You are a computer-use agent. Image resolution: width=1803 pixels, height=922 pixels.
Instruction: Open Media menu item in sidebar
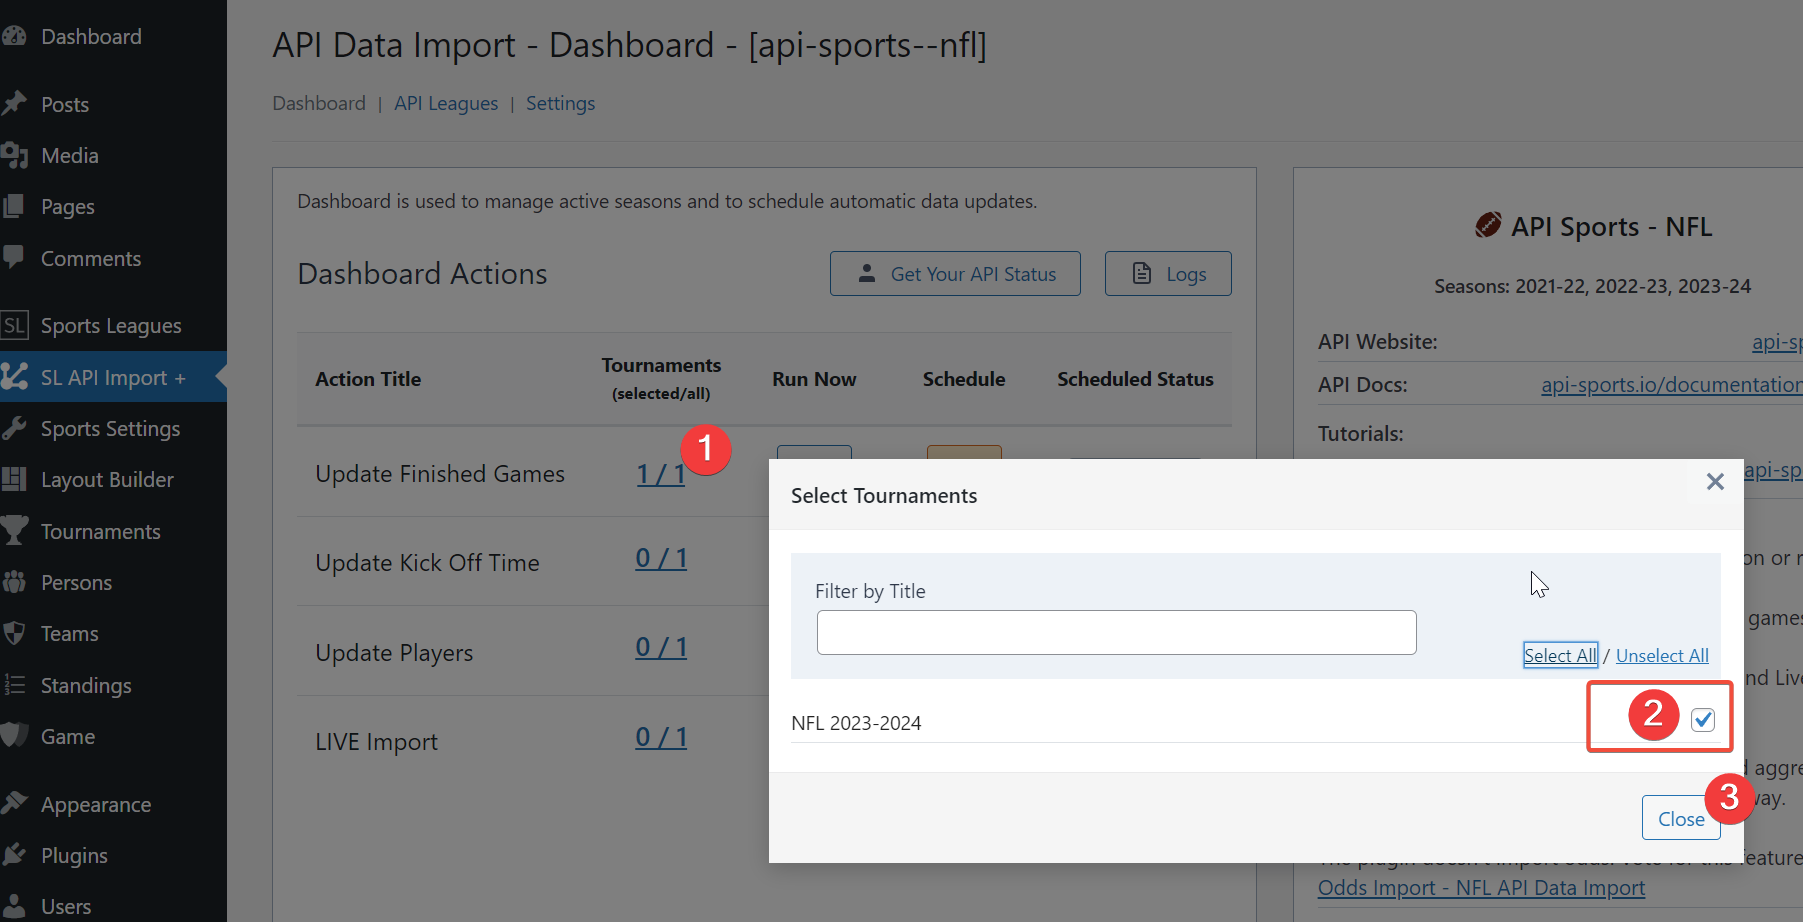point(70,156)
